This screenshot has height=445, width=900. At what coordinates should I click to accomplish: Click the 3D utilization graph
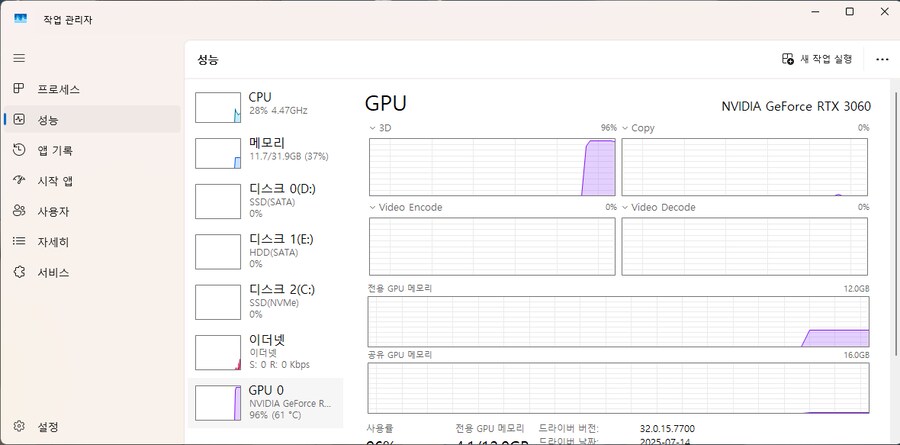[x=492, y=167]
